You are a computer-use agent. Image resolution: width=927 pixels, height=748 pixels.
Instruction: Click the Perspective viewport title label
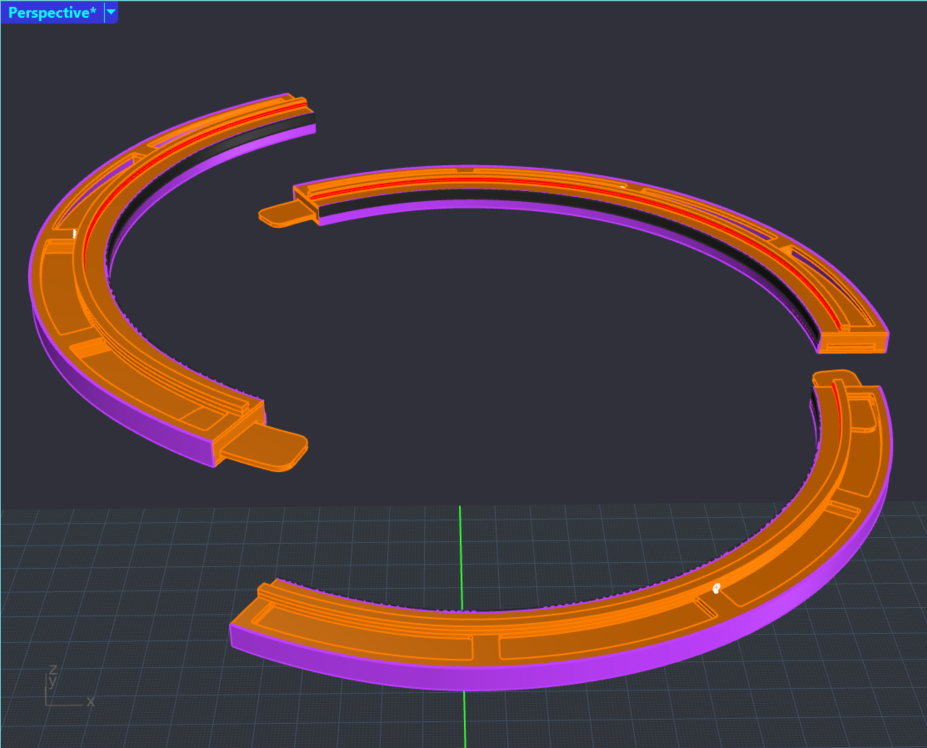point(52,13)
